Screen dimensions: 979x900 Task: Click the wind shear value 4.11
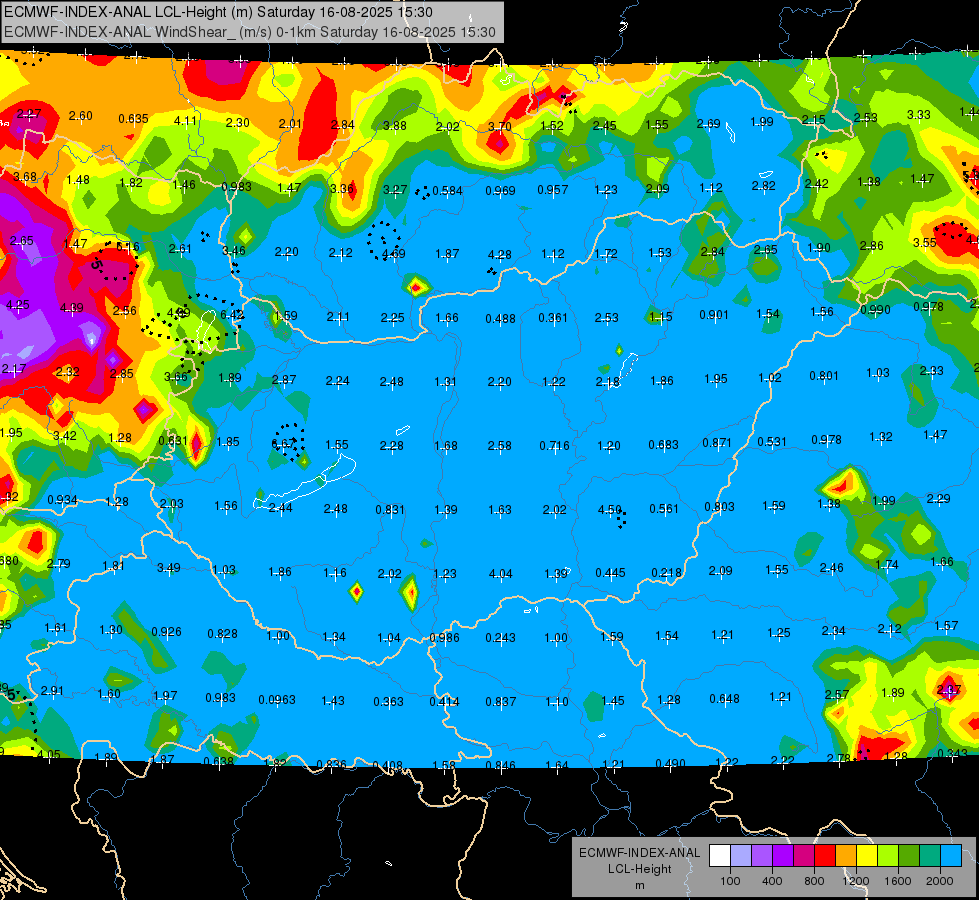185,121
